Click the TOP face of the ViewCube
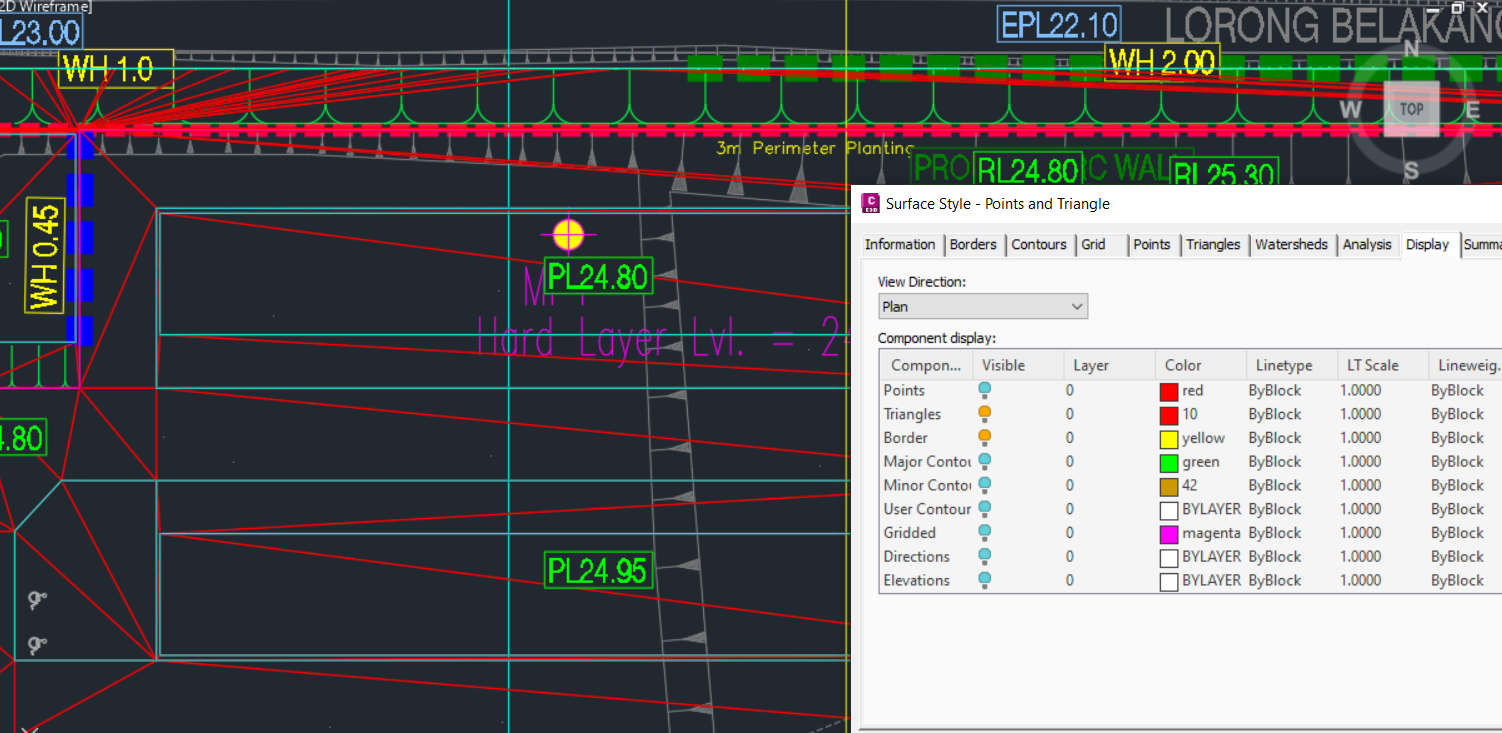The height and width of the screenshot is (733, 1502). coord(1411,109)
